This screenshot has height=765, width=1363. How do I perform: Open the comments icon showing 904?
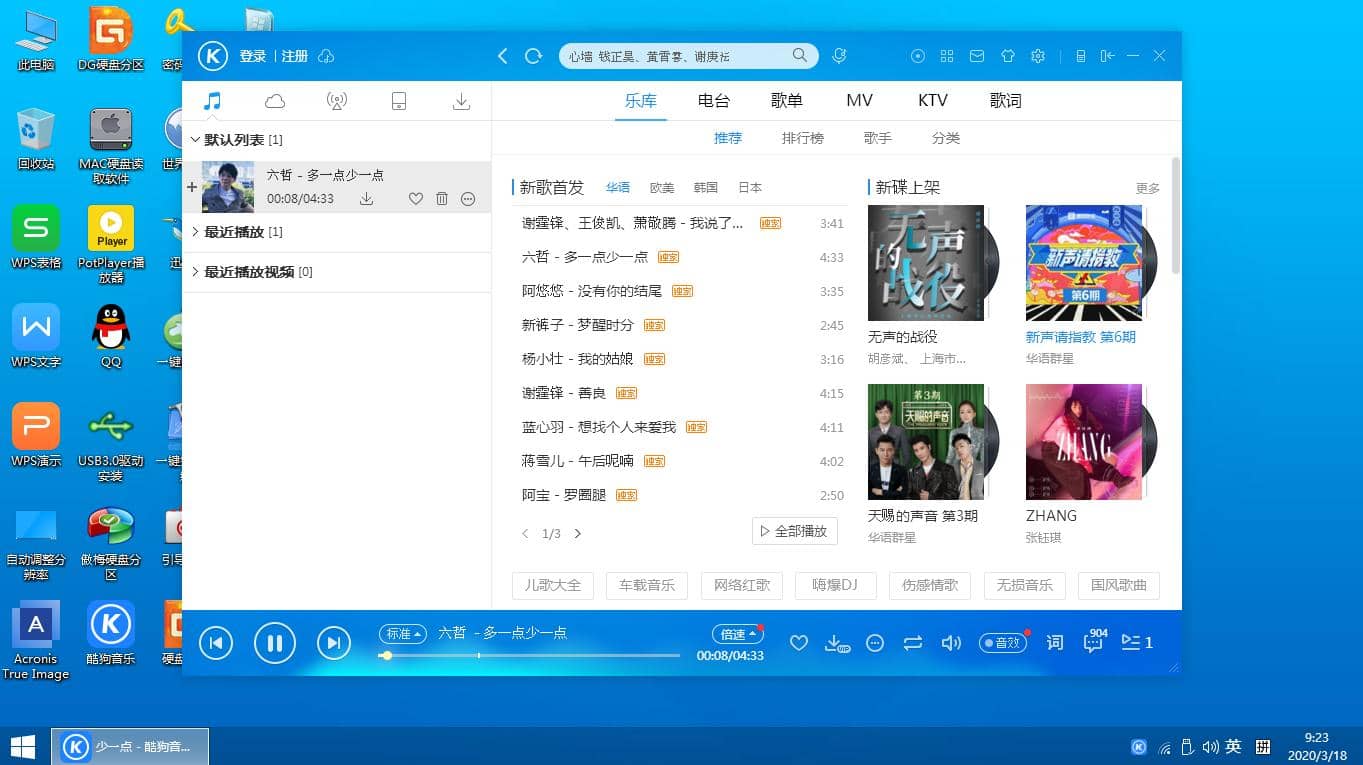point(1093,643)
